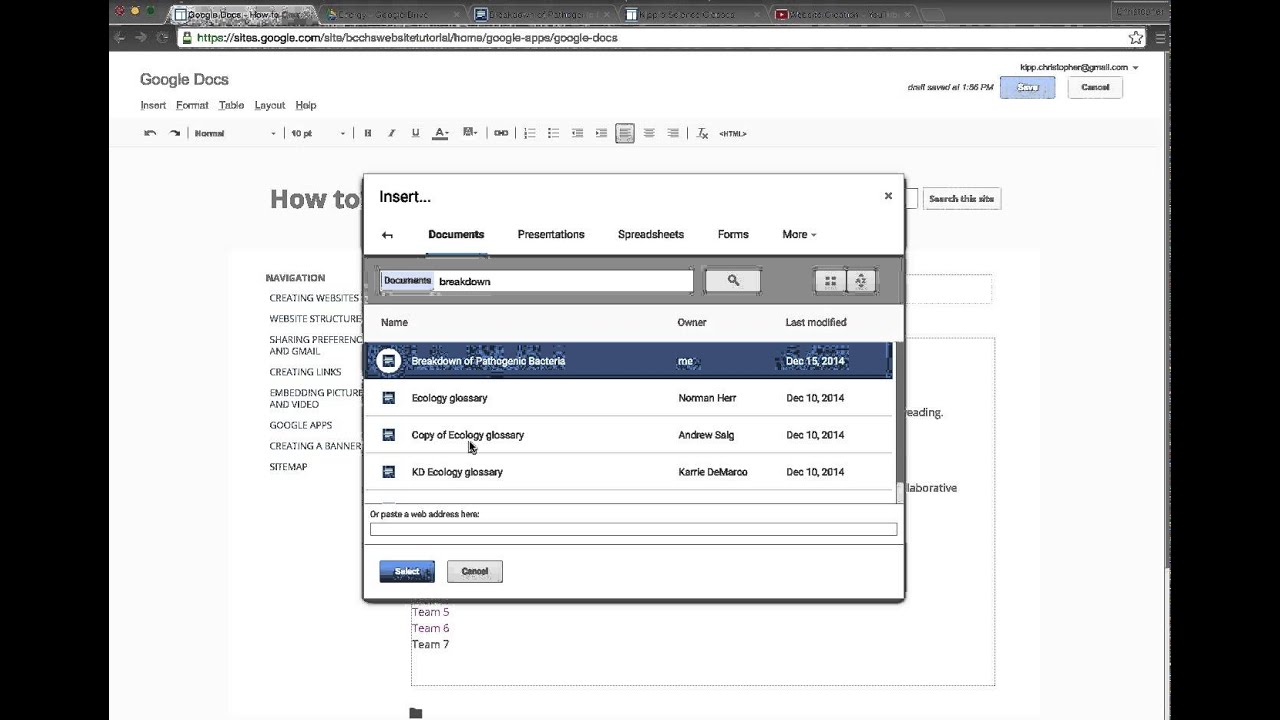Click the Select button in the dialog
This screenshot has height=720, width=1280.
(407, 571)
